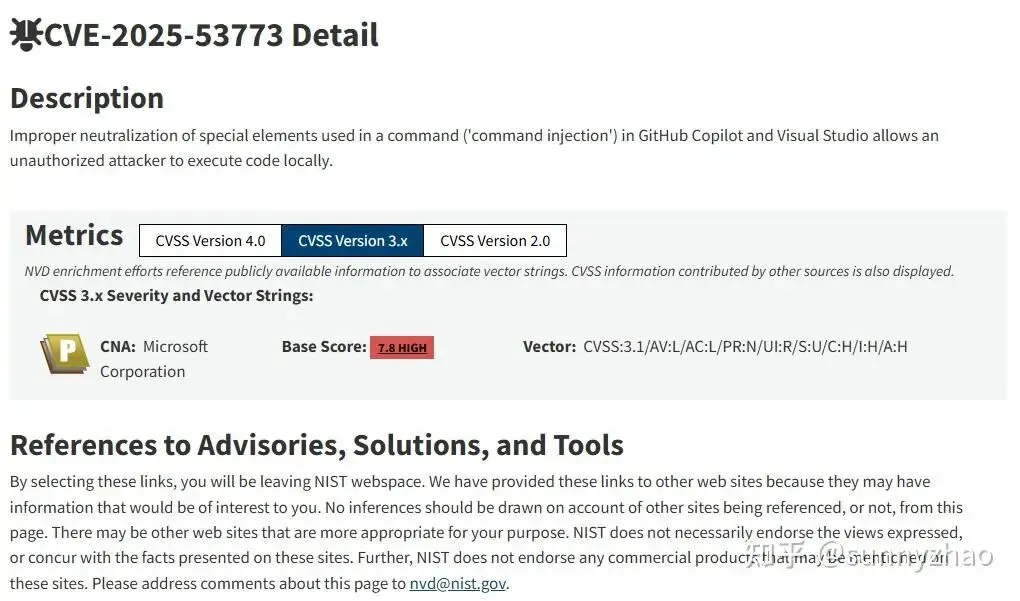Screen dimensions: 1020x601
Task: Open the CVSS Version 2.0 tab
Action: coord(495,241)
